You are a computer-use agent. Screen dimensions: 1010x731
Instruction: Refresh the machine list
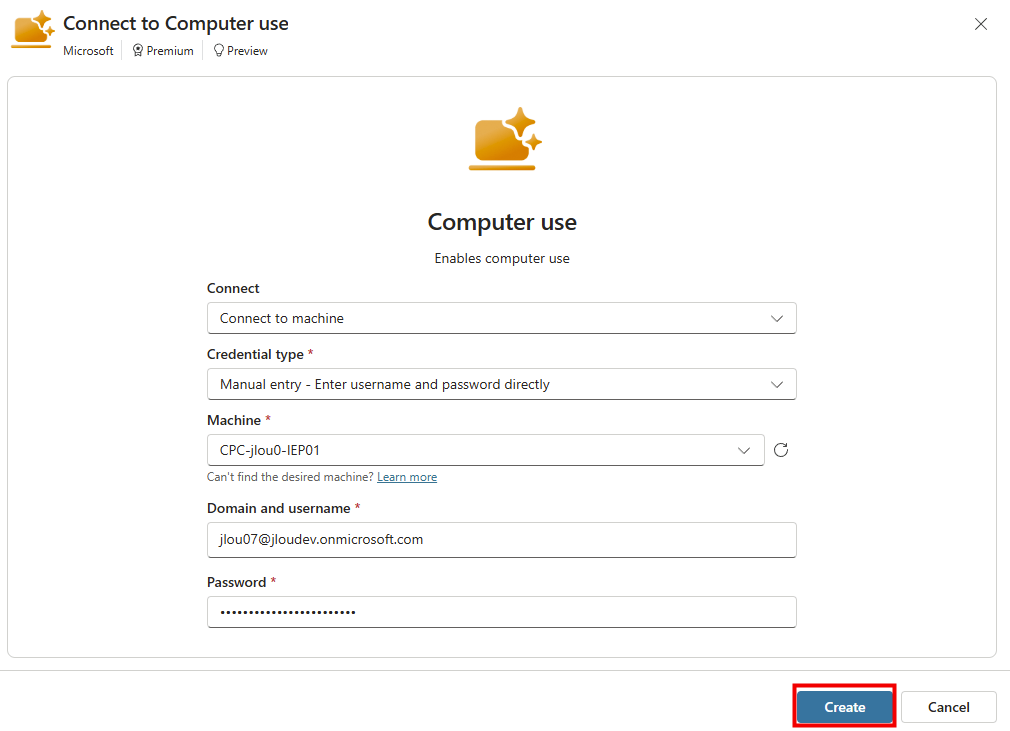coord(781,450)
